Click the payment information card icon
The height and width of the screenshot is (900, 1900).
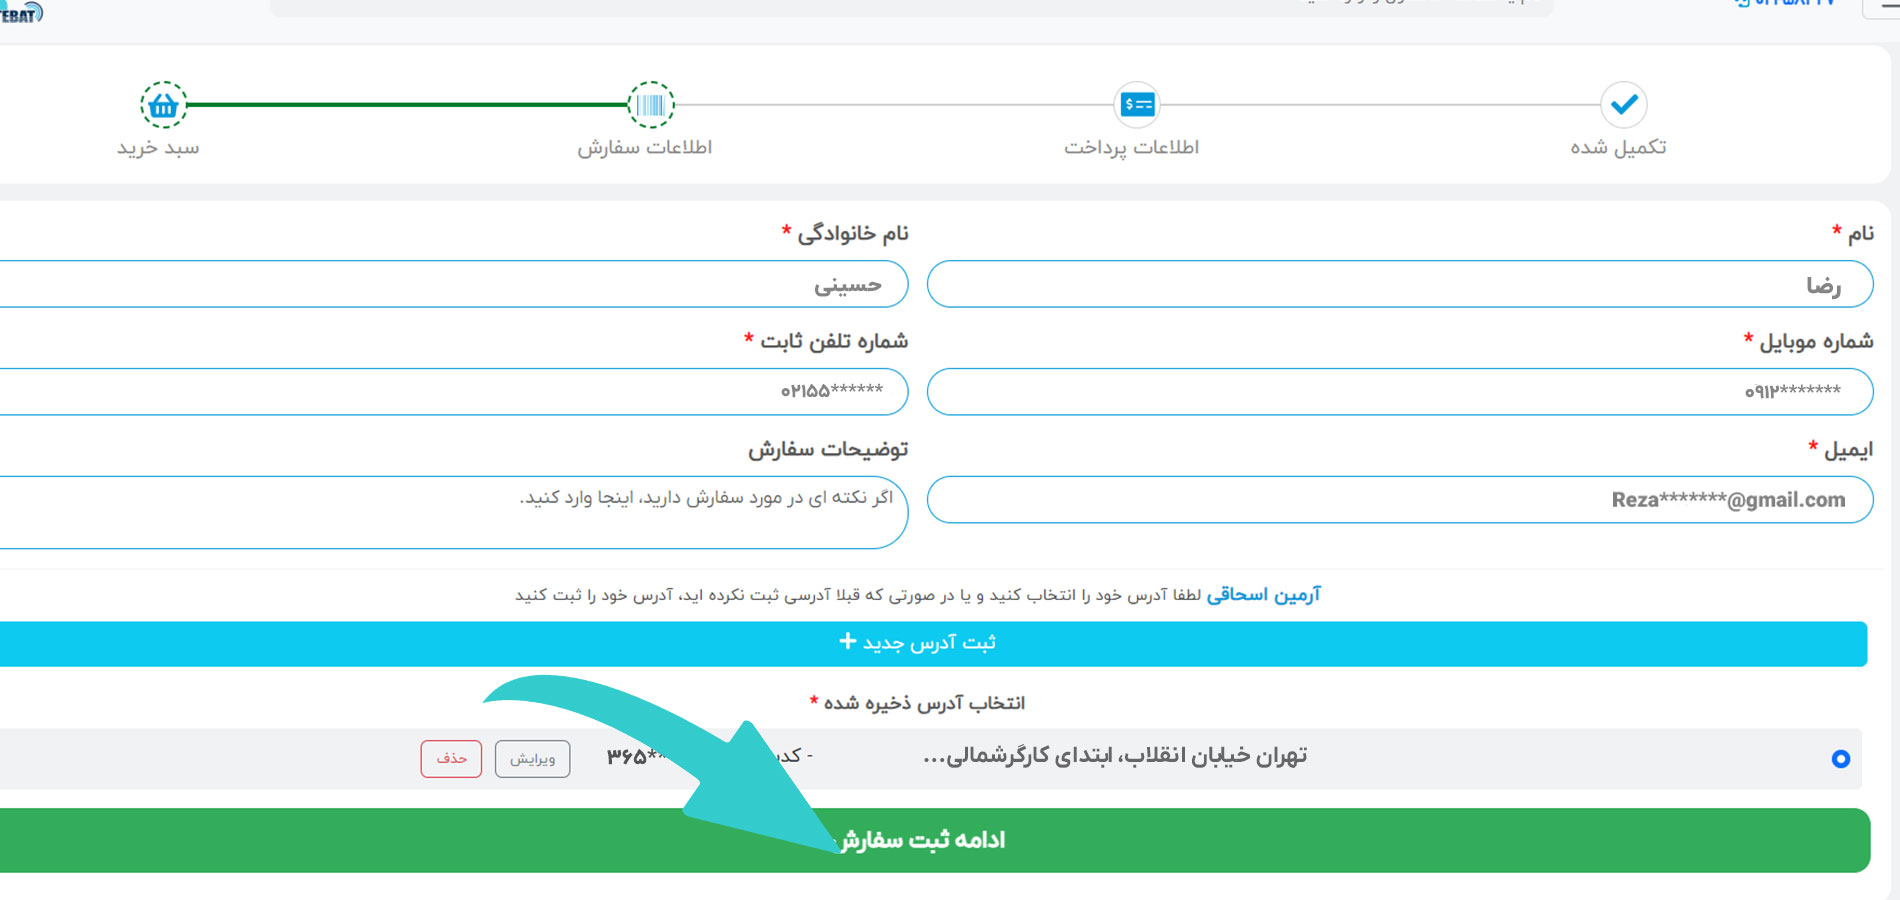pyautogui.click(x=1137, y=104)
